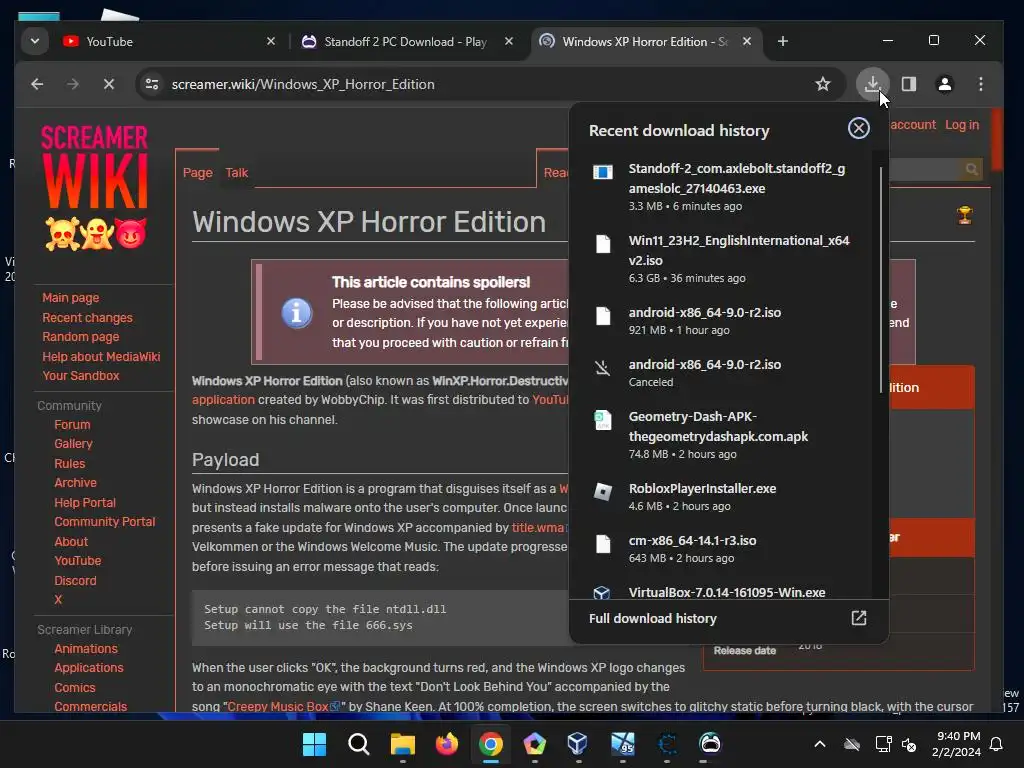Open VirtualBox from the taskbar
1024x768 pixels.
coord(578,744)
